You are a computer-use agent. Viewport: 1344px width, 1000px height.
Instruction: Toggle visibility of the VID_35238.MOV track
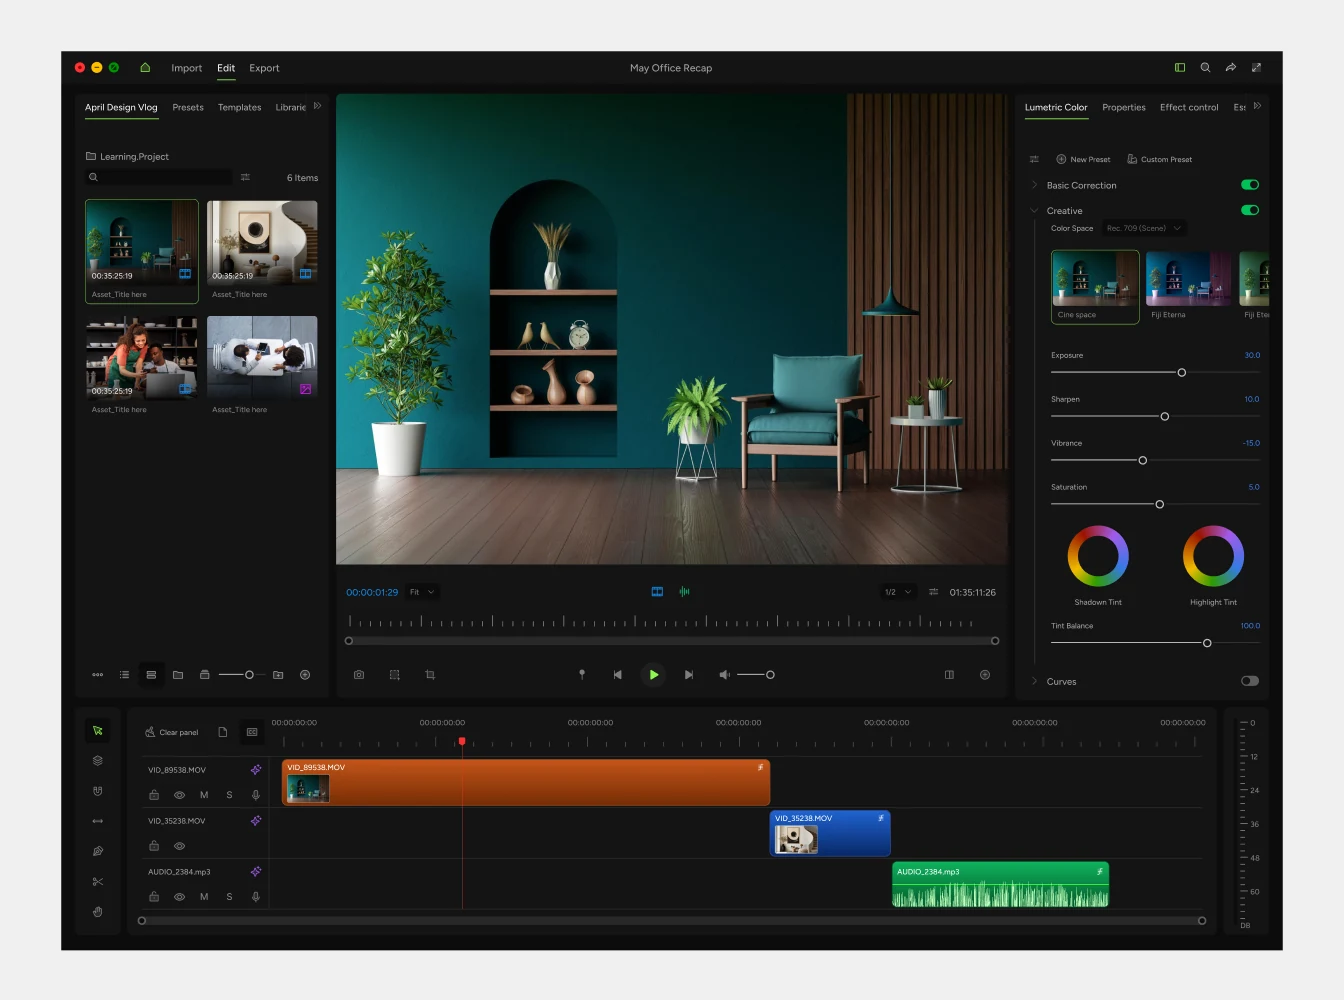point(180,846)
